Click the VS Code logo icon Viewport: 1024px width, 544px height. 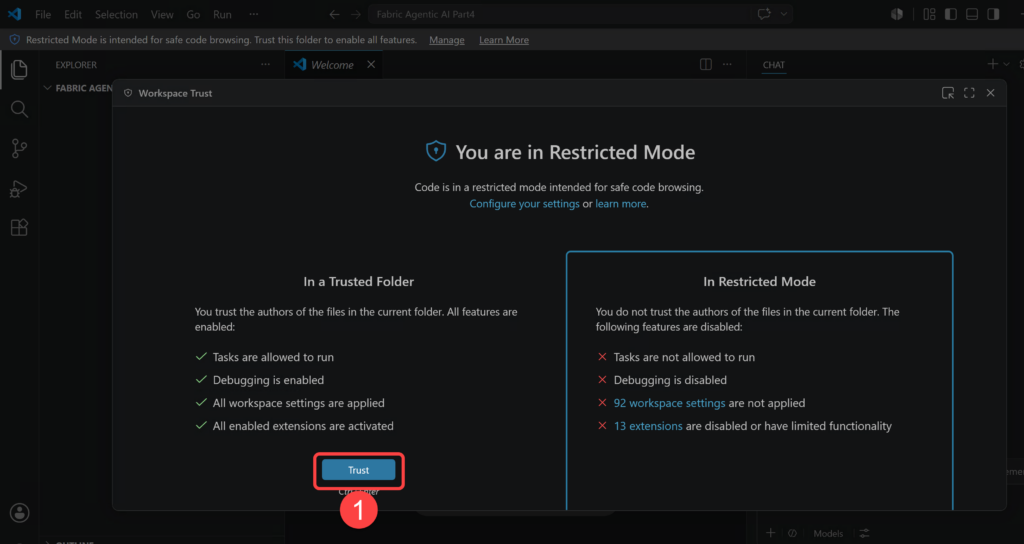coord(14,14)
